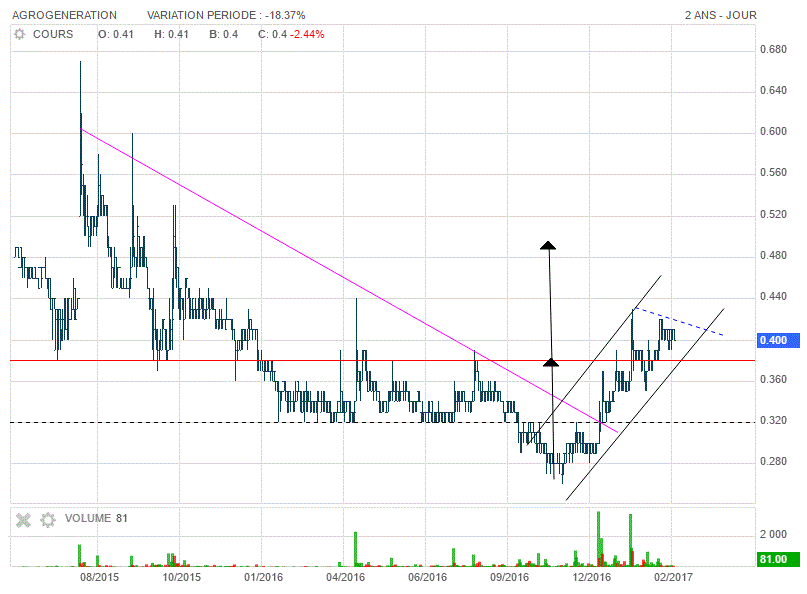The width and height of the screenshot is (807, 594).
Task: Click the blue 0.400 current price tag
Action: point(779,340)
